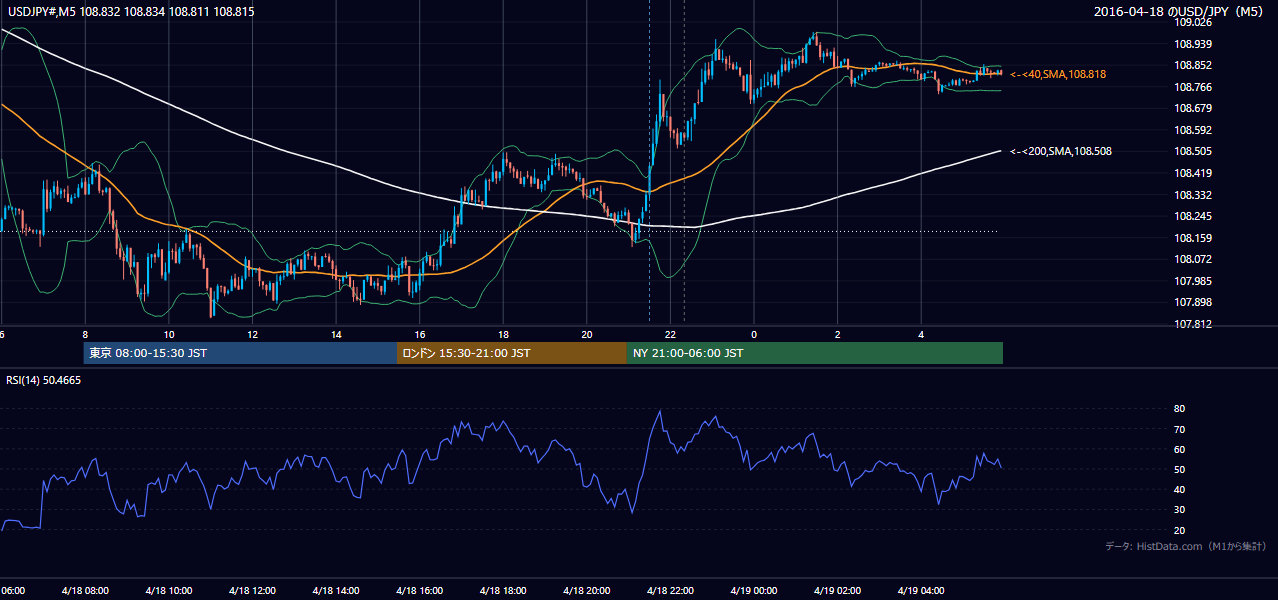1278x600 pixels.
Task: Click the RSI 30 level label
Action: pos(1179,510)
